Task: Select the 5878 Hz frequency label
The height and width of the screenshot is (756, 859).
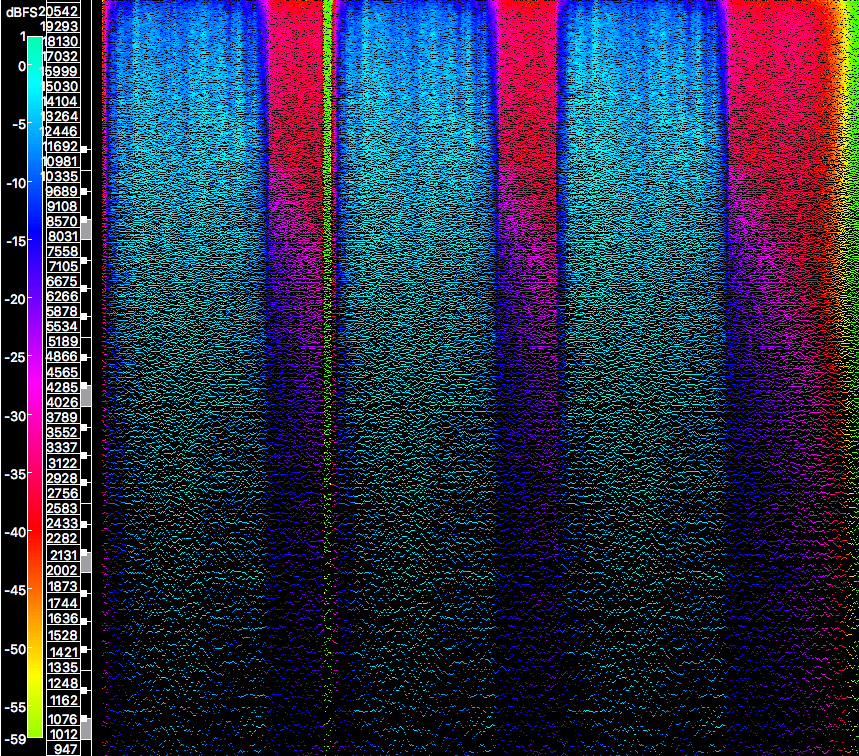Action: pyautogui.click(x=62, y=311)
